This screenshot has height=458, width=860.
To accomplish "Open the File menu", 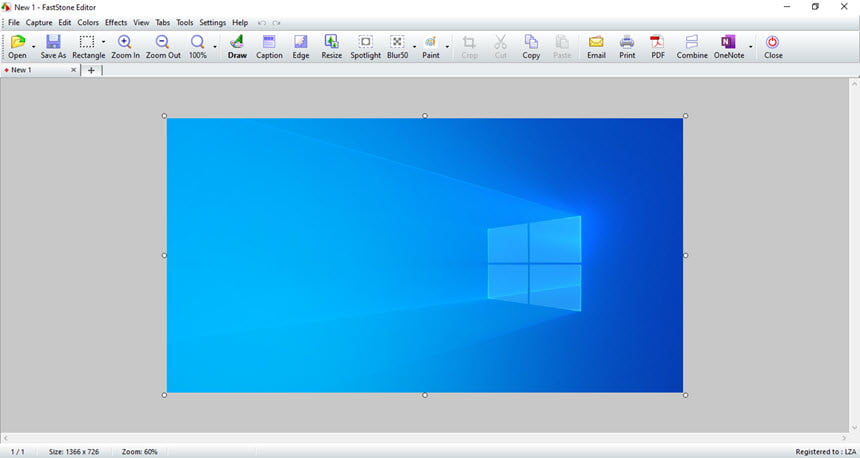I will point(14,22).
